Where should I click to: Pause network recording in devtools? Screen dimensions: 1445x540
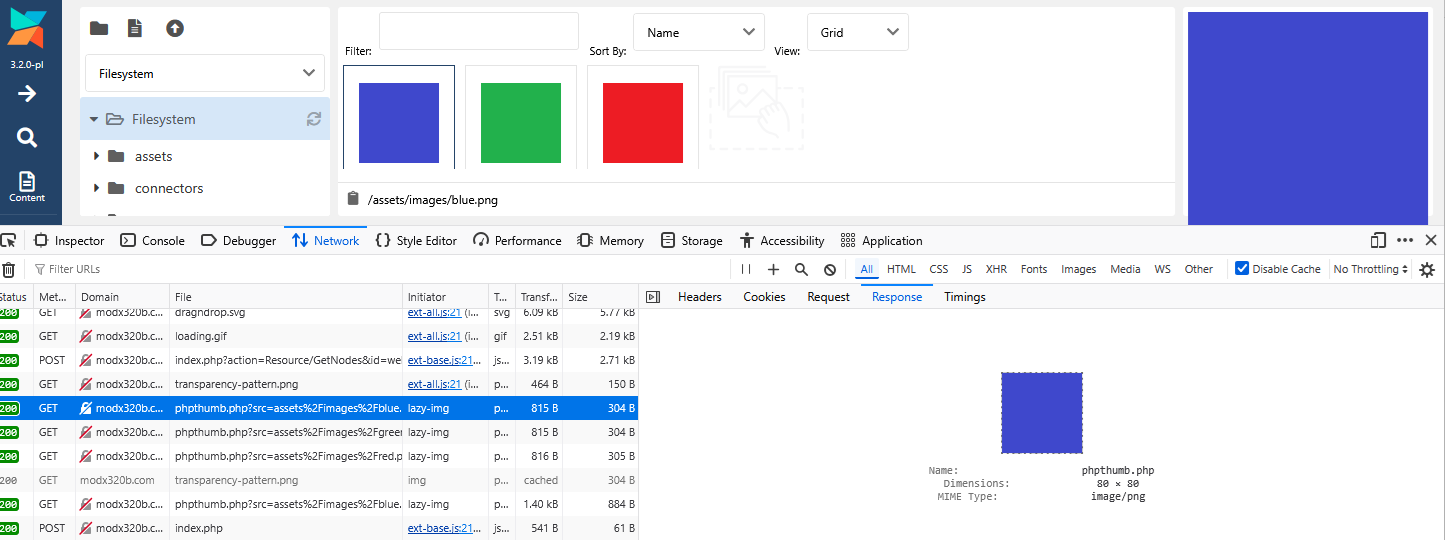tap(745, 269)
